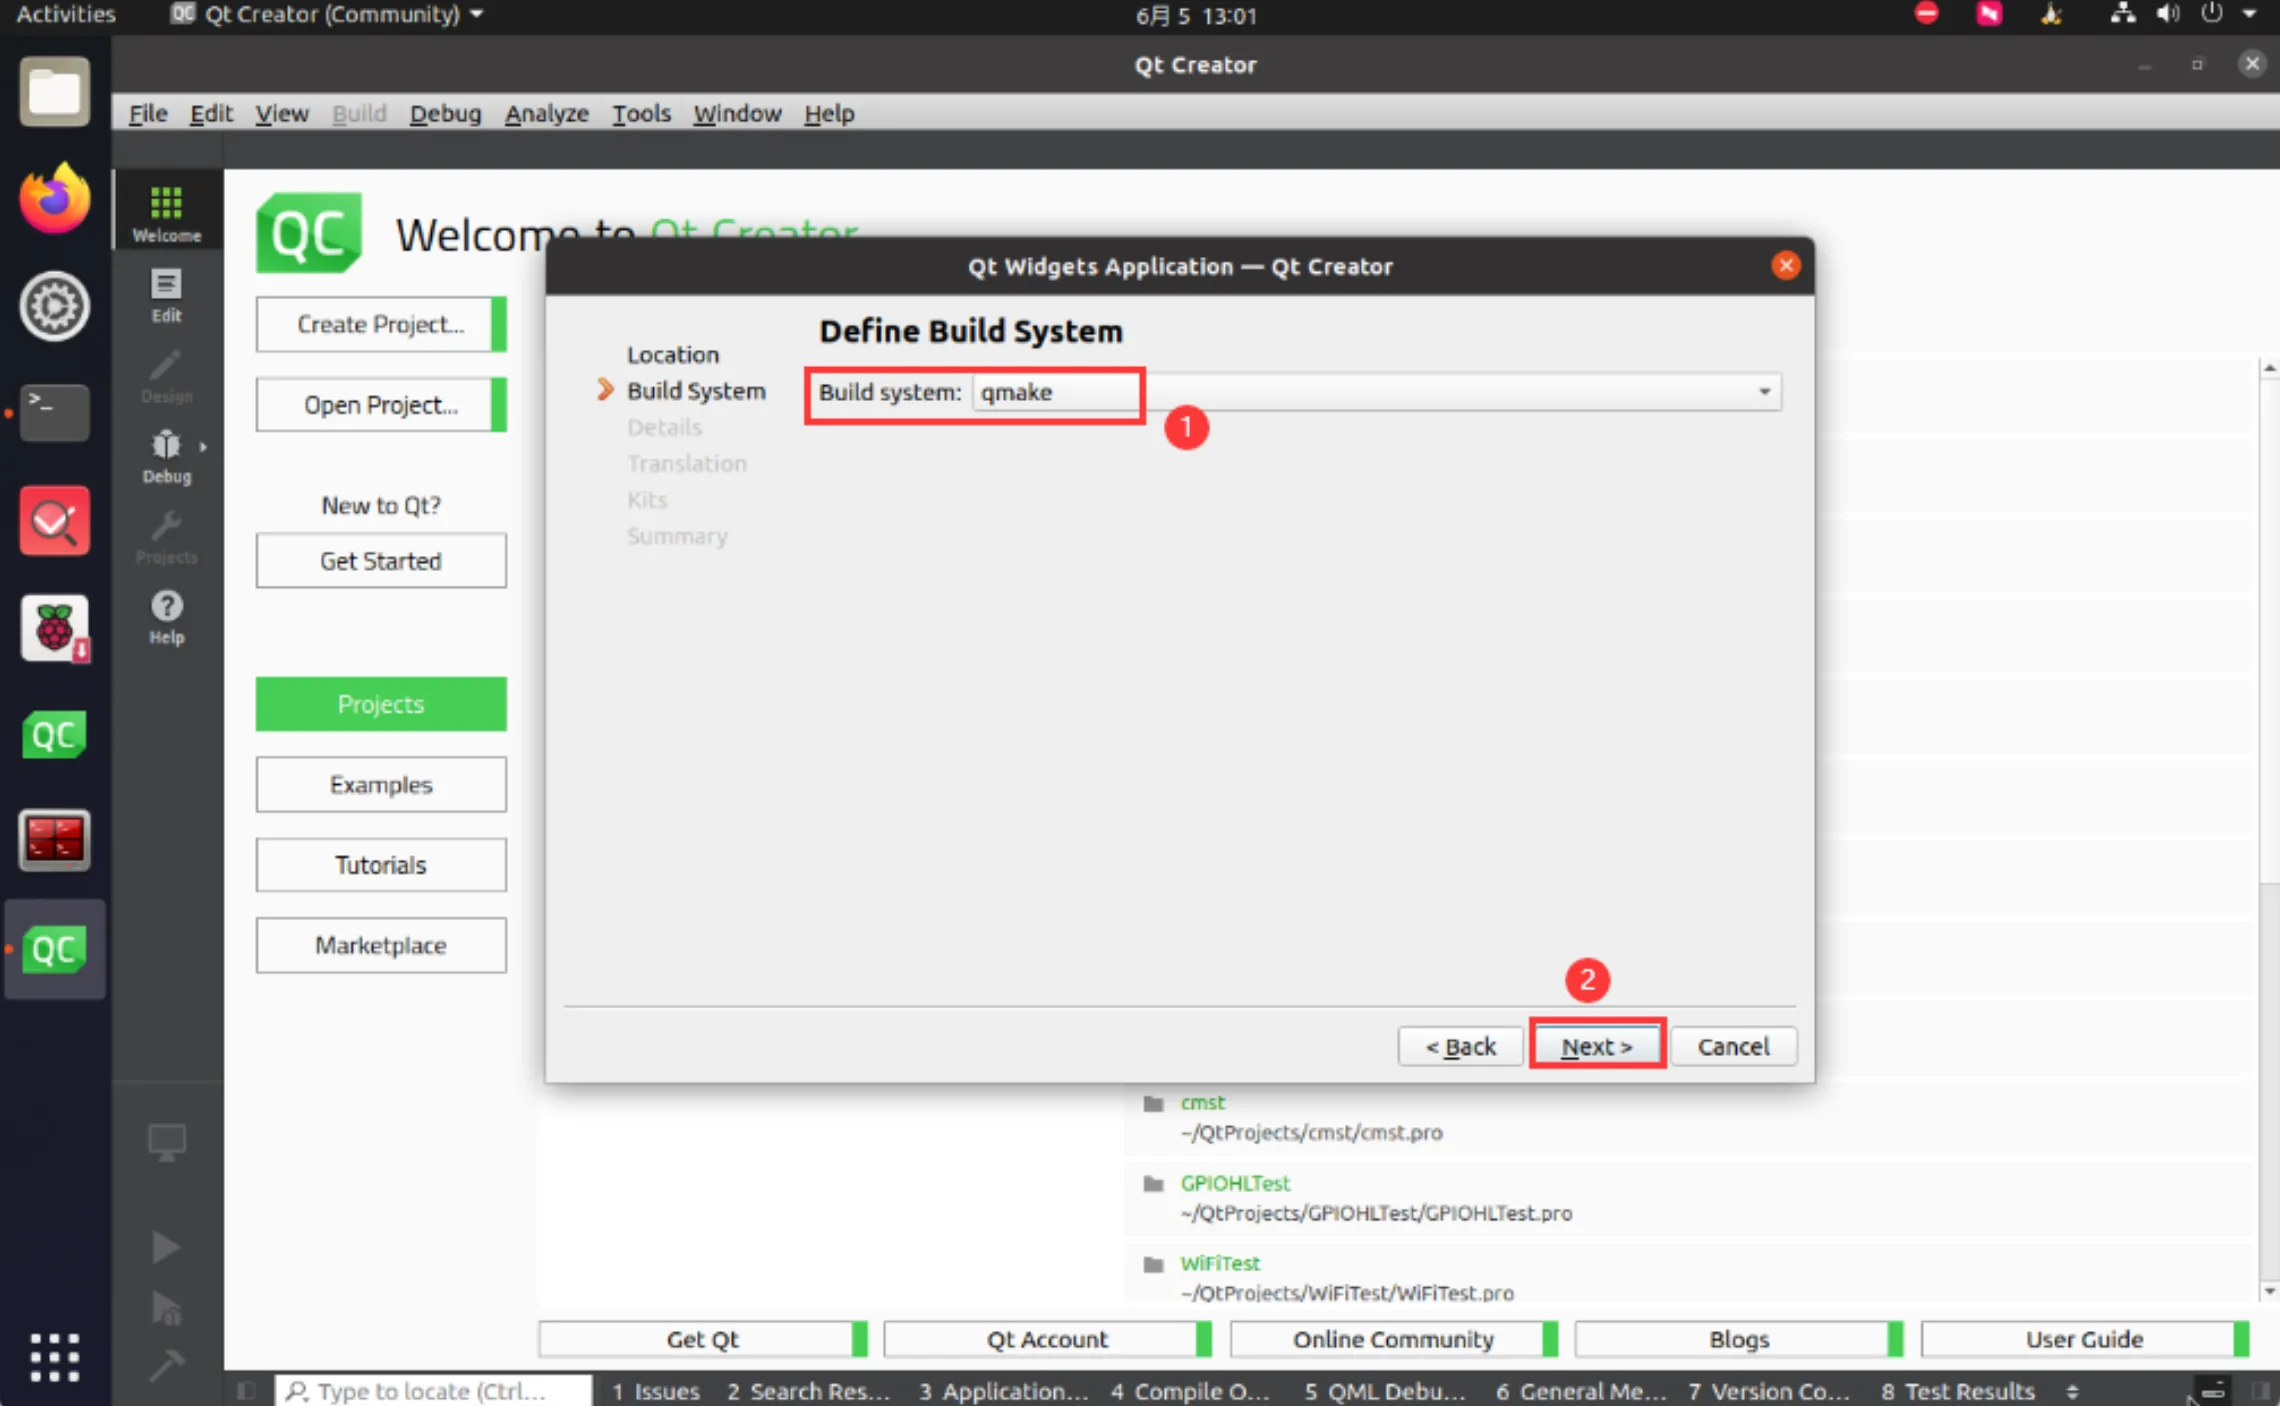The height and width of the screenshot is (1406, 2280).
Task: Close the wizard dialog with orange X
Action: click(1786, 265)
